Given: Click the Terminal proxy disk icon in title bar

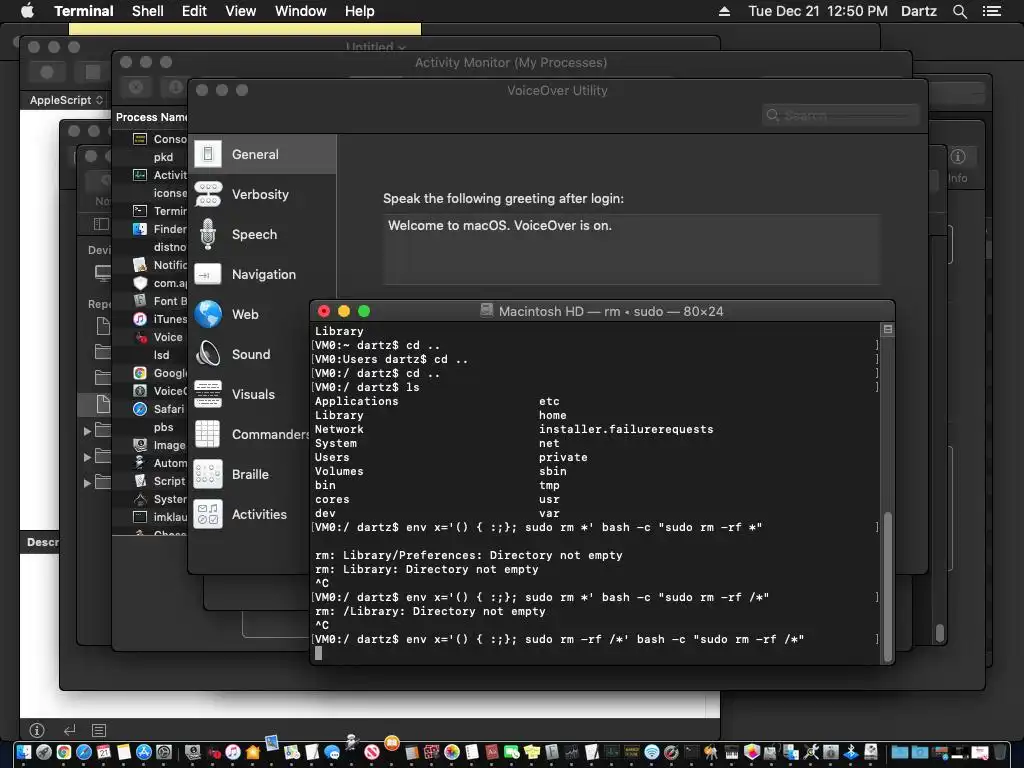Looking at the screenshot, I should point(487,311).
